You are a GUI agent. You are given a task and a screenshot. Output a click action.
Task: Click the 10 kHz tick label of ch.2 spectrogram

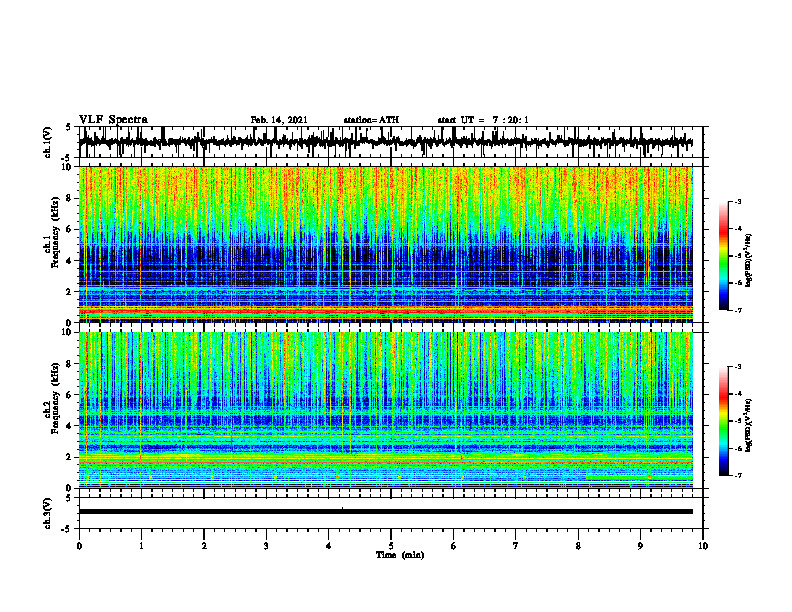click(x=68, y=332)
